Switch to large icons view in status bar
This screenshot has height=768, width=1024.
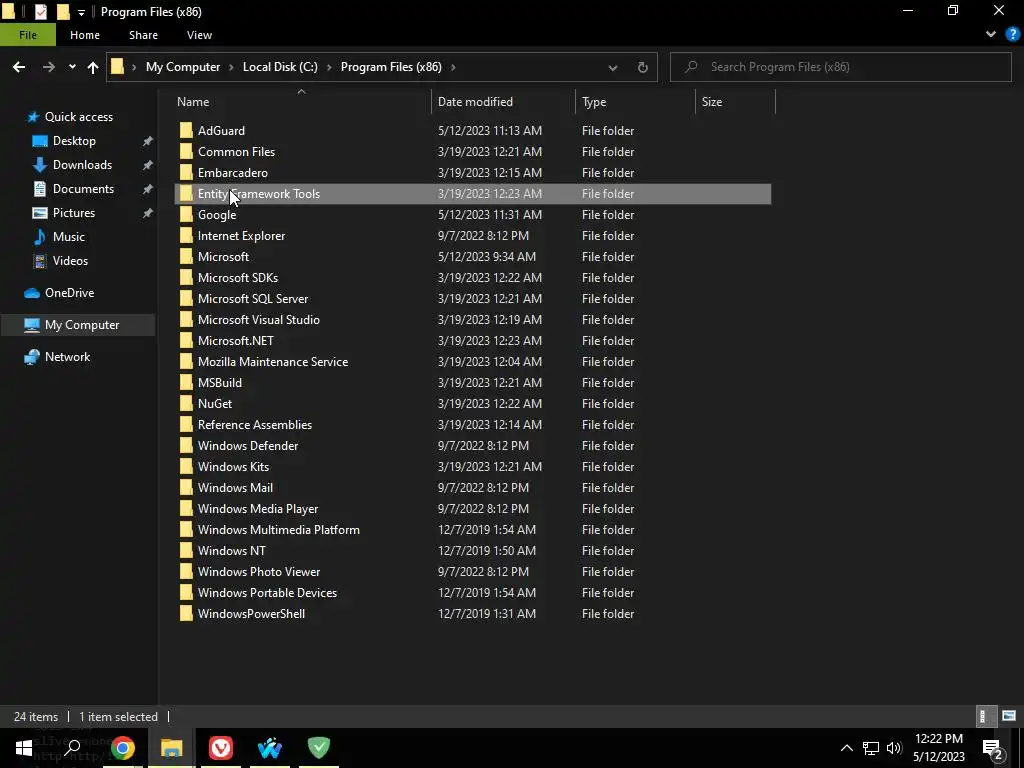(1009, 716)
